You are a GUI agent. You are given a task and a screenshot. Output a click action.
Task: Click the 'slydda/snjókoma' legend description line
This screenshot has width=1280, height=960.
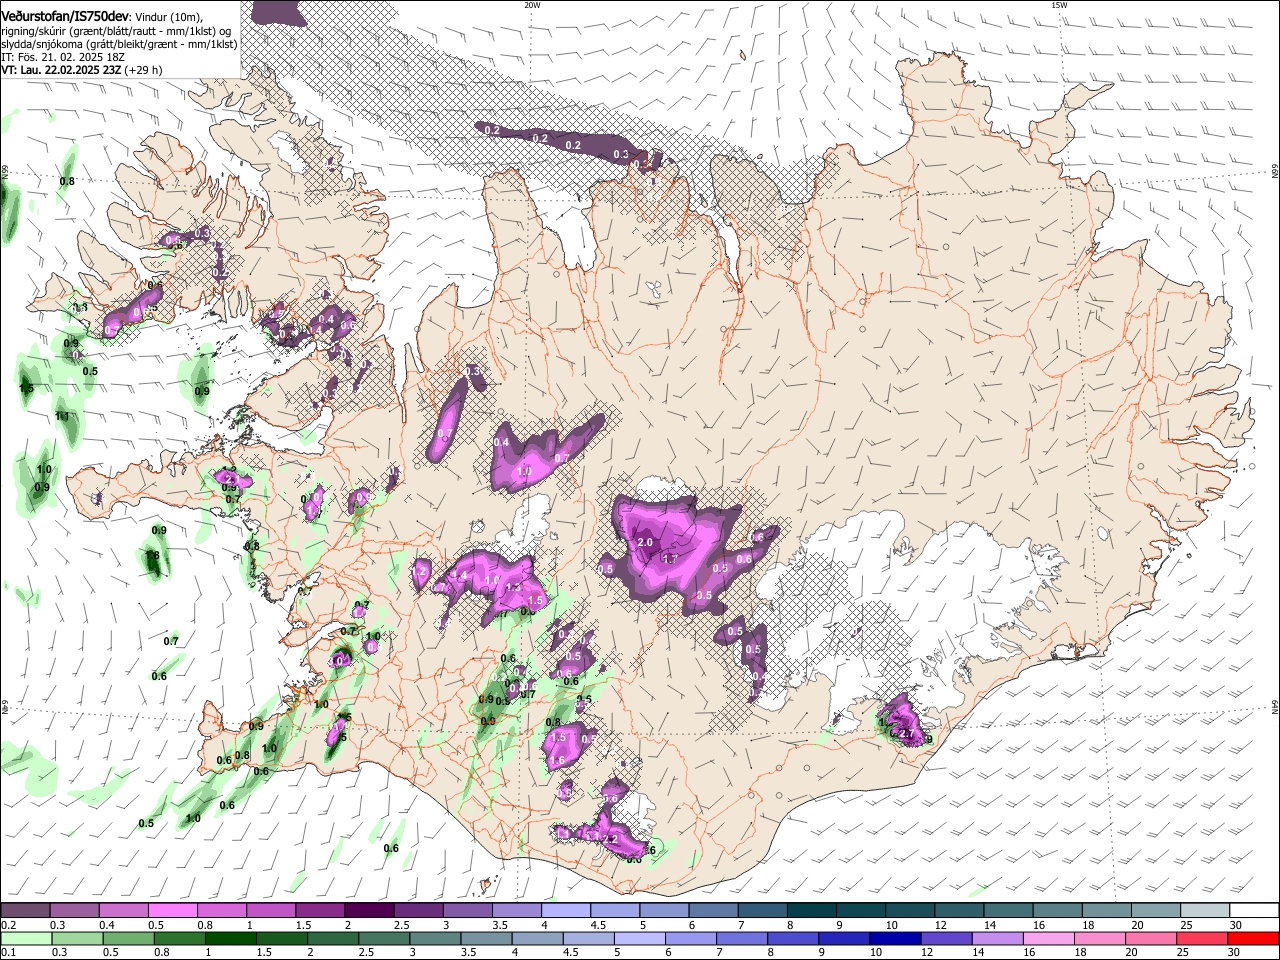pos(119,44)
